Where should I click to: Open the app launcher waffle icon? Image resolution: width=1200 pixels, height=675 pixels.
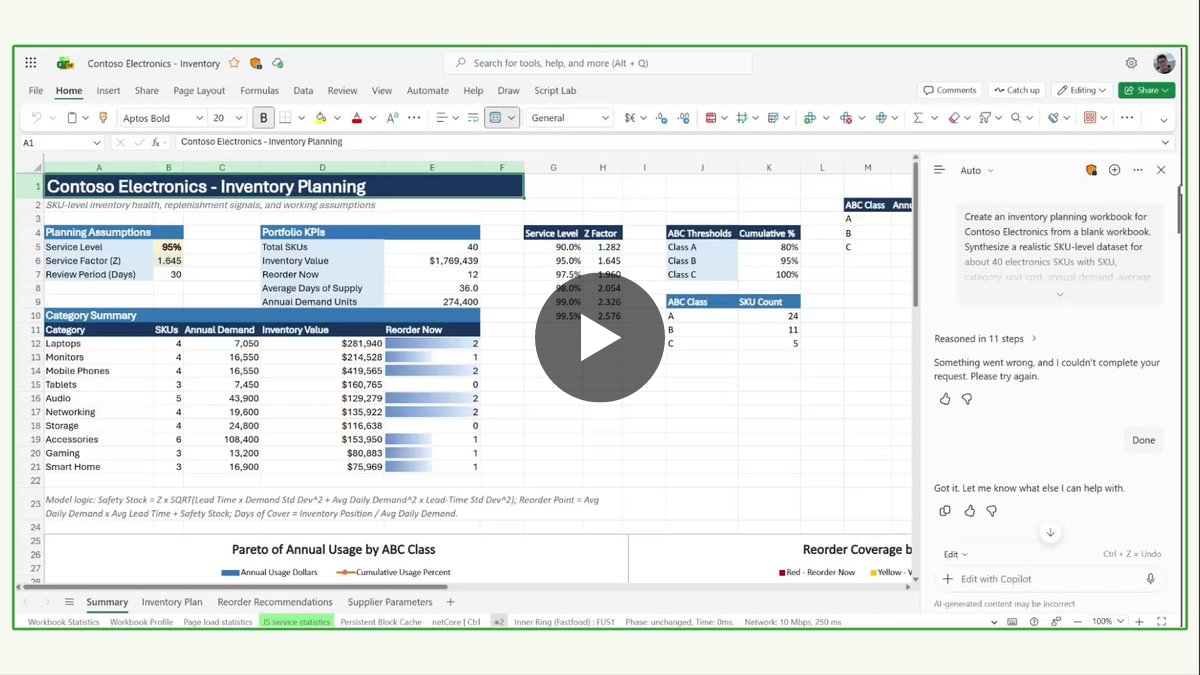(31, 63)
